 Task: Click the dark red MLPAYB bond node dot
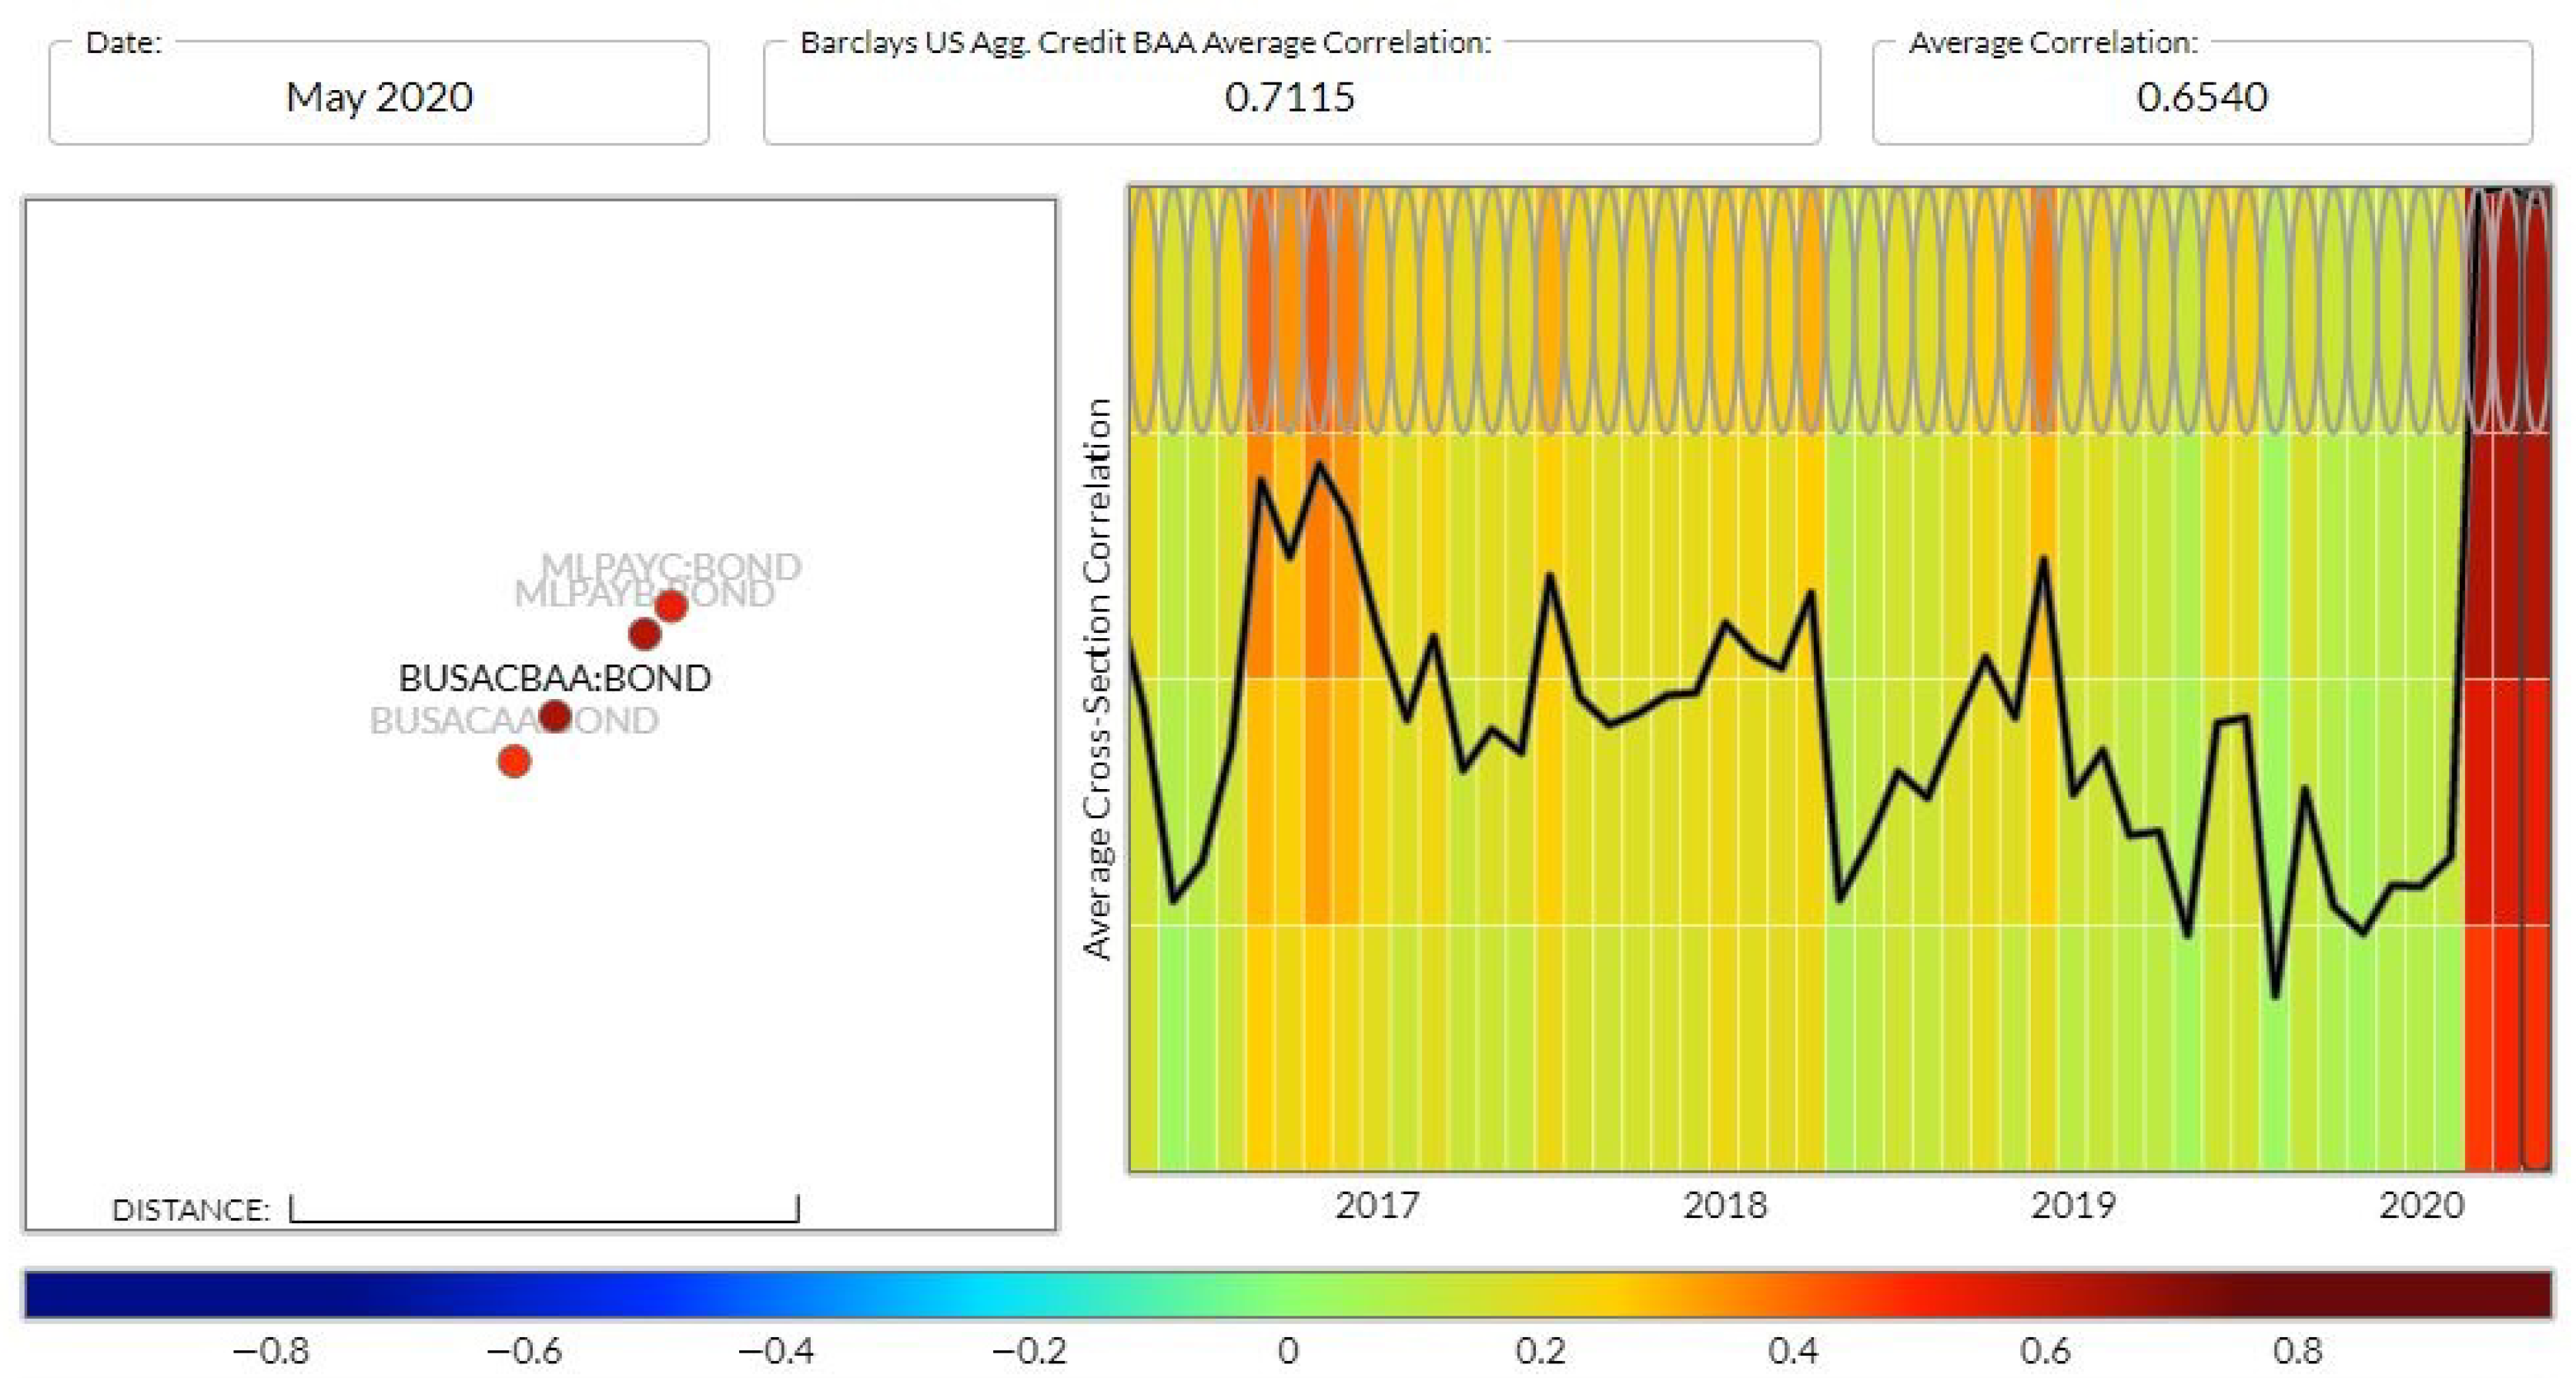click(x=645, y=633)
